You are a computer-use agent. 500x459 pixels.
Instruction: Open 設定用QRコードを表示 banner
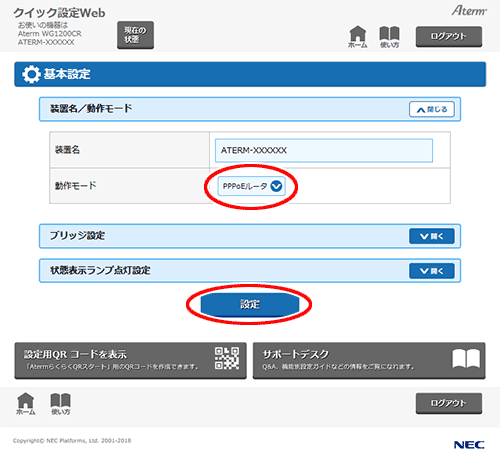tap(130, 361)
